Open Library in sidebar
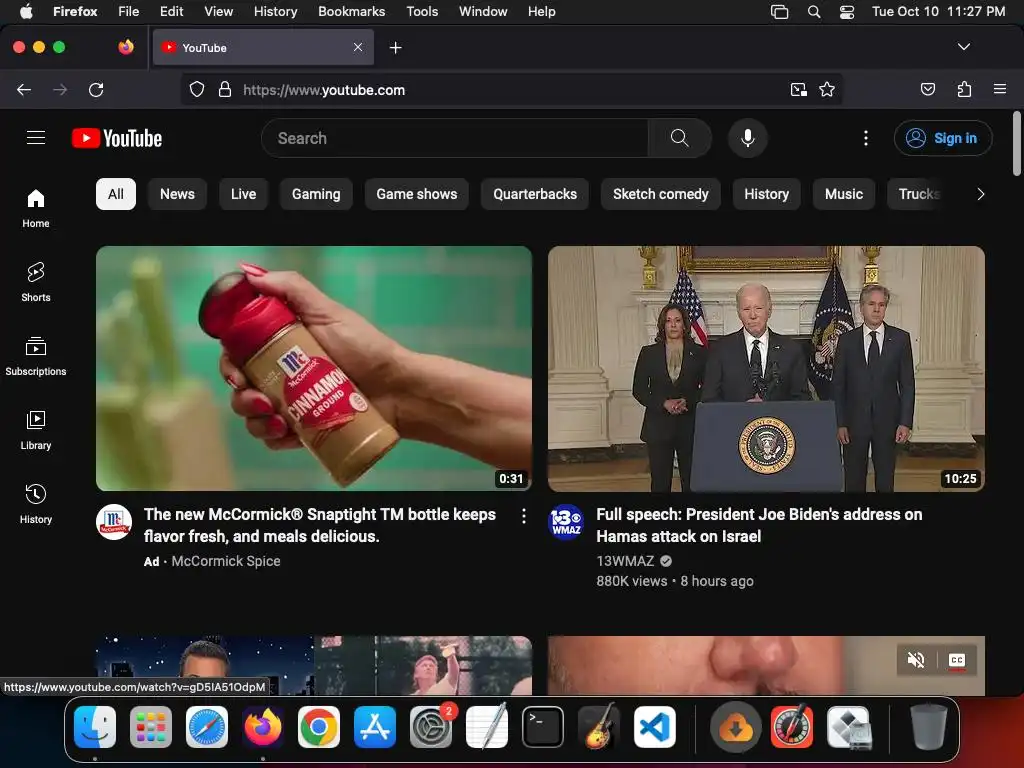This screenshot has width=1024, height=768. click(36, 430)
